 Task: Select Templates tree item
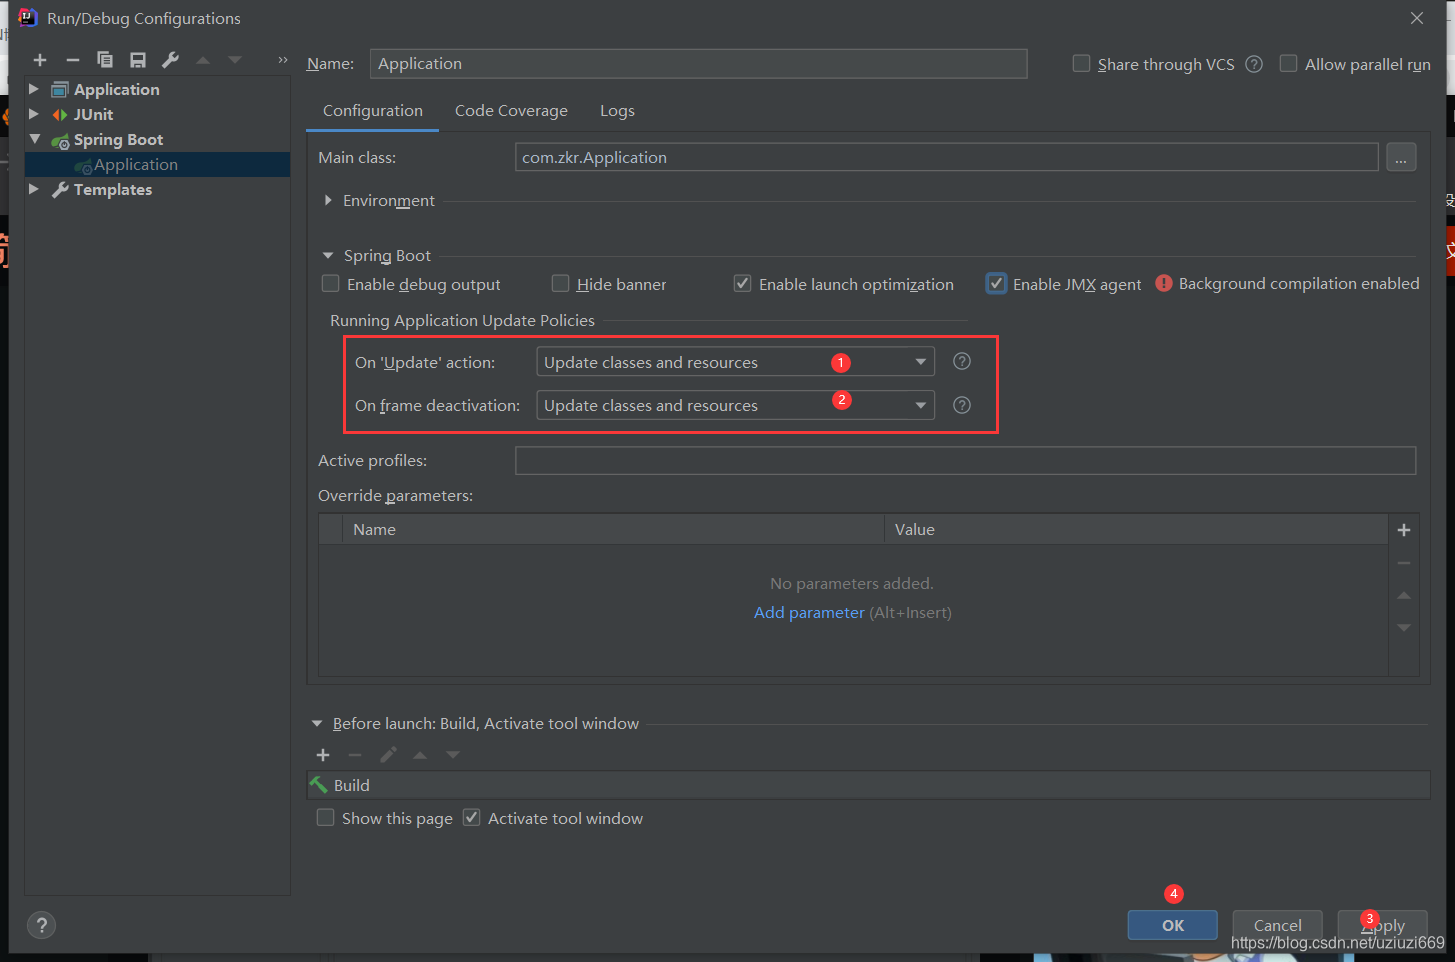click(x=113, y=189)
